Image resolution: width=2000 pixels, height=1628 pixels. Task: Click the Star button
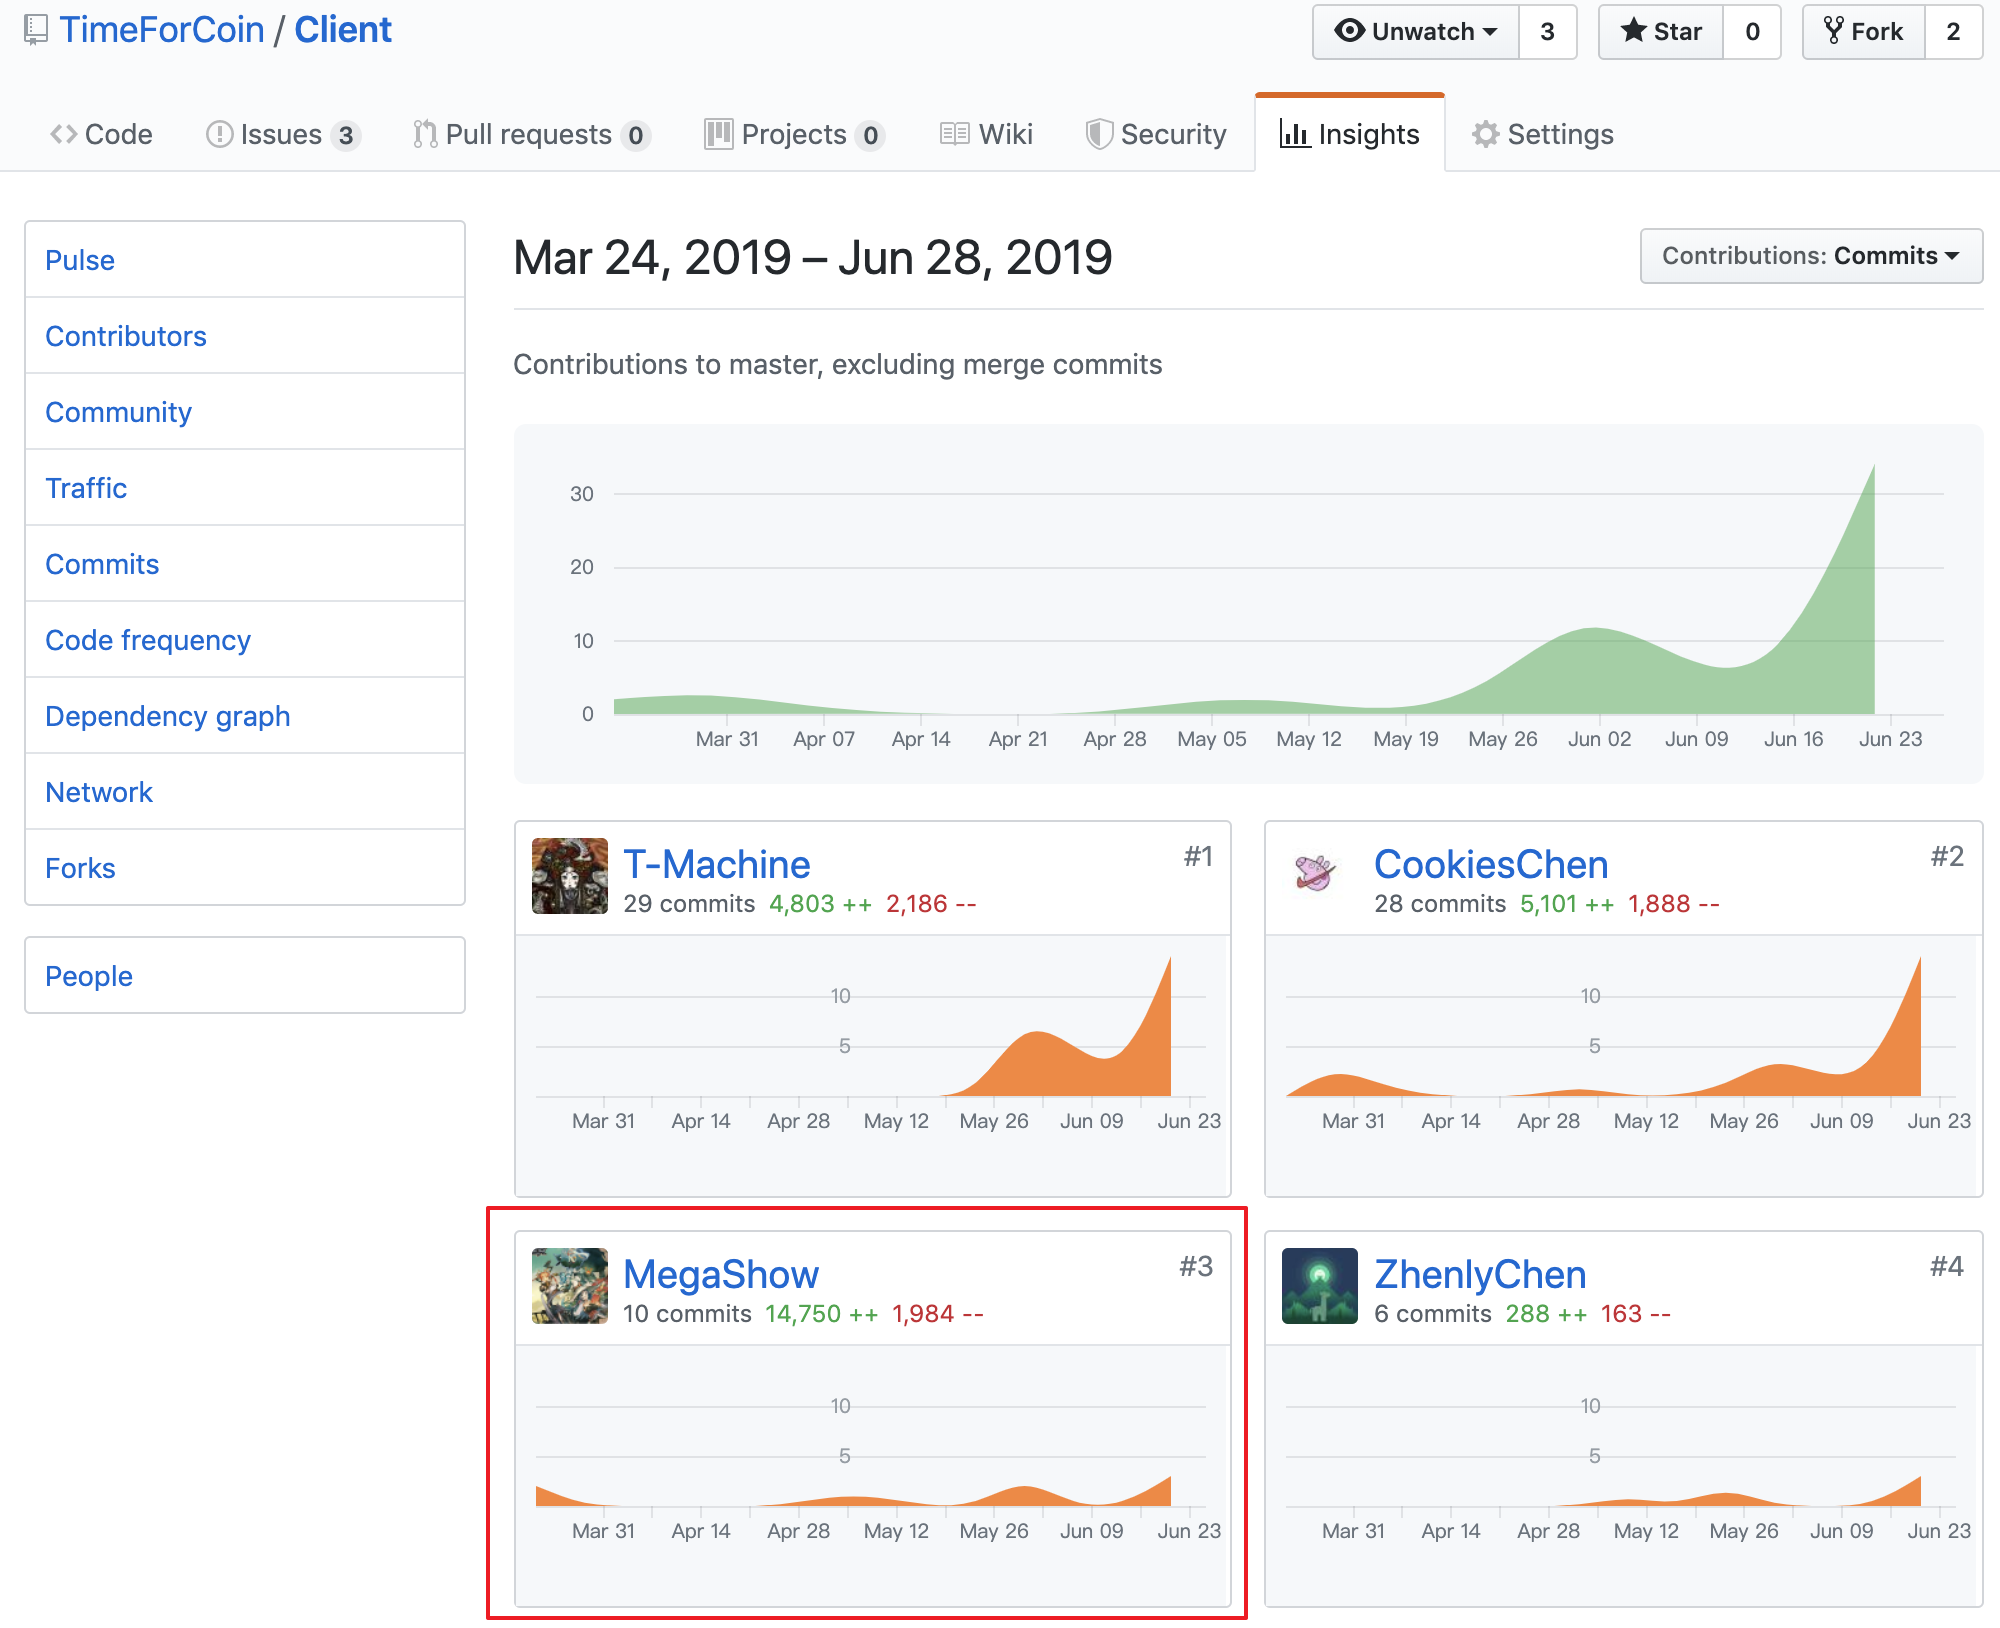click(1661, 32)
